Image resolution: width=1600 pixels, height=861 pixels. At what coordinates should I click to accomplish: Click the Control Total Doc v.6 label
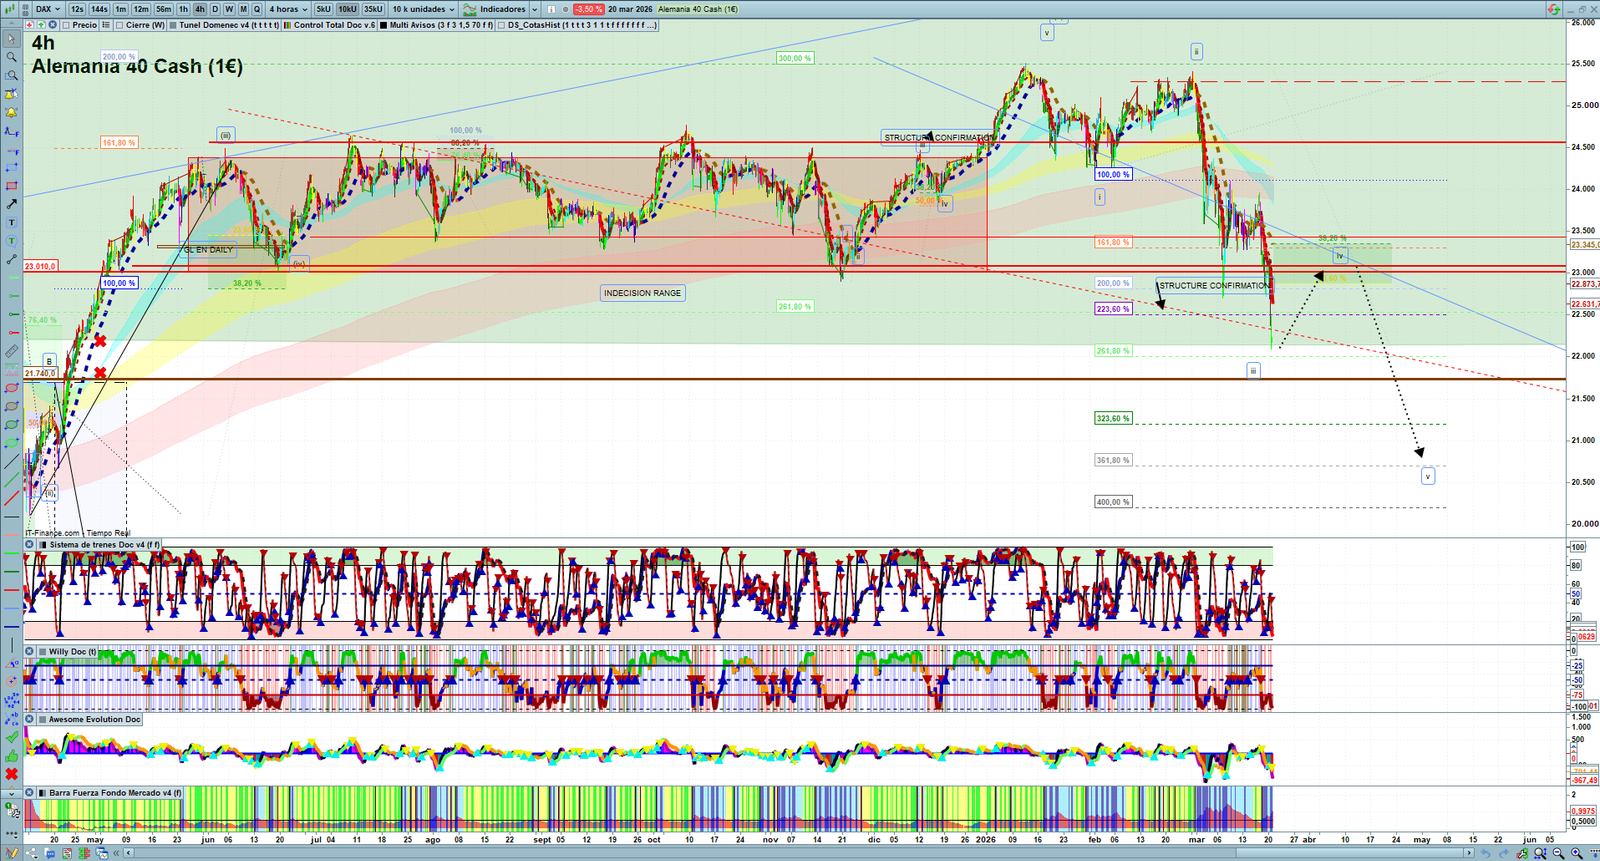point(334,25)
